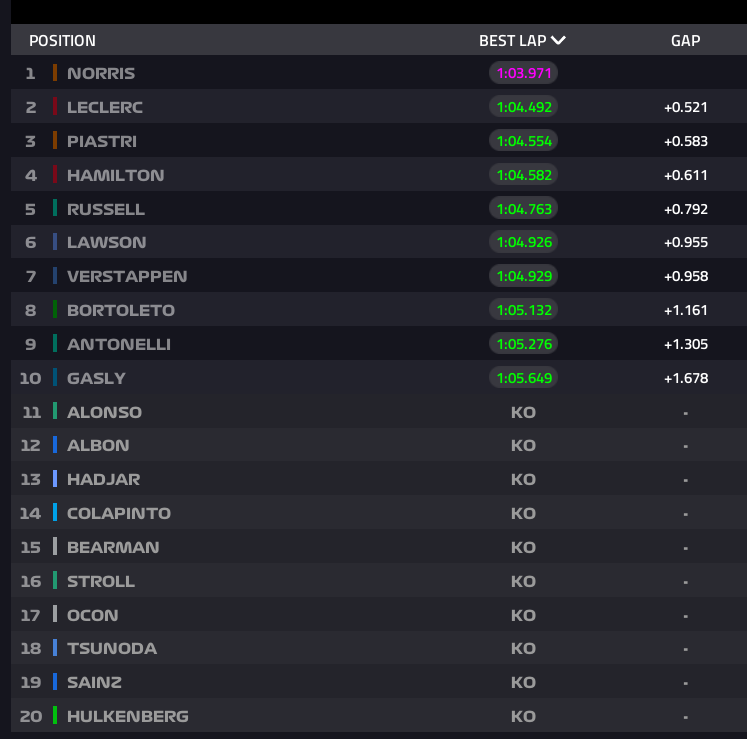Select Leclerc's 1:04.492 lap badge
The width and height of the screenshot is (747, 739).
click(x=523, y=107)
